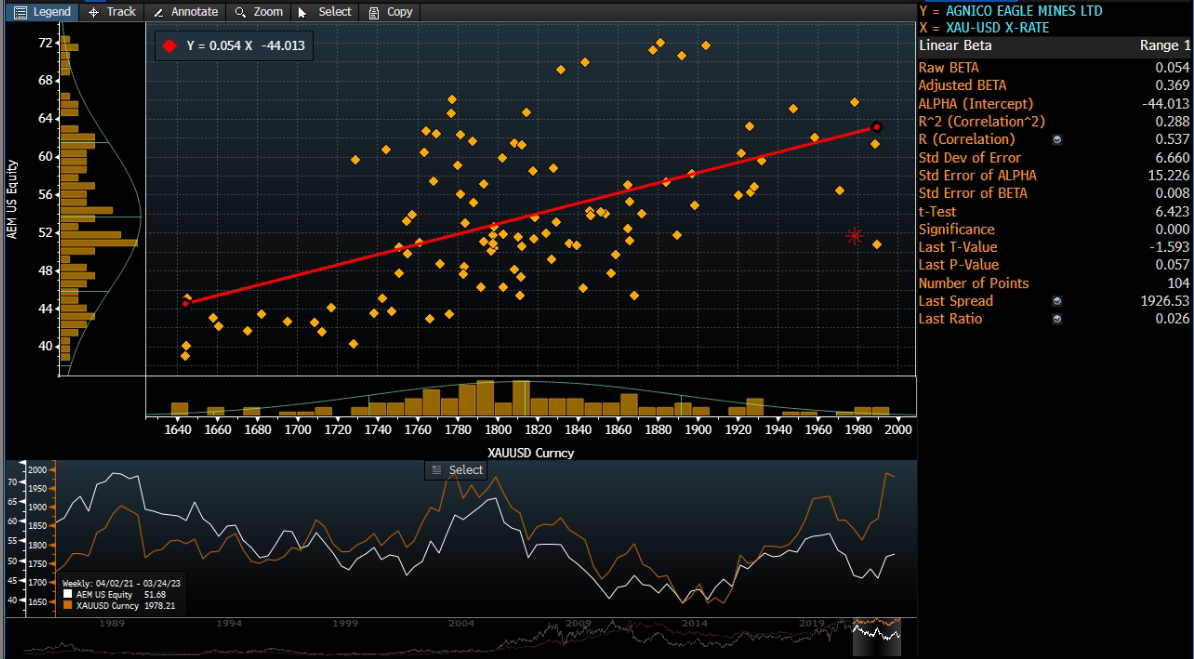The image size is (1194, 659).
Task: Click the t-Test value 6.423
Action: pyautogui.click(x=1173, y=212)
